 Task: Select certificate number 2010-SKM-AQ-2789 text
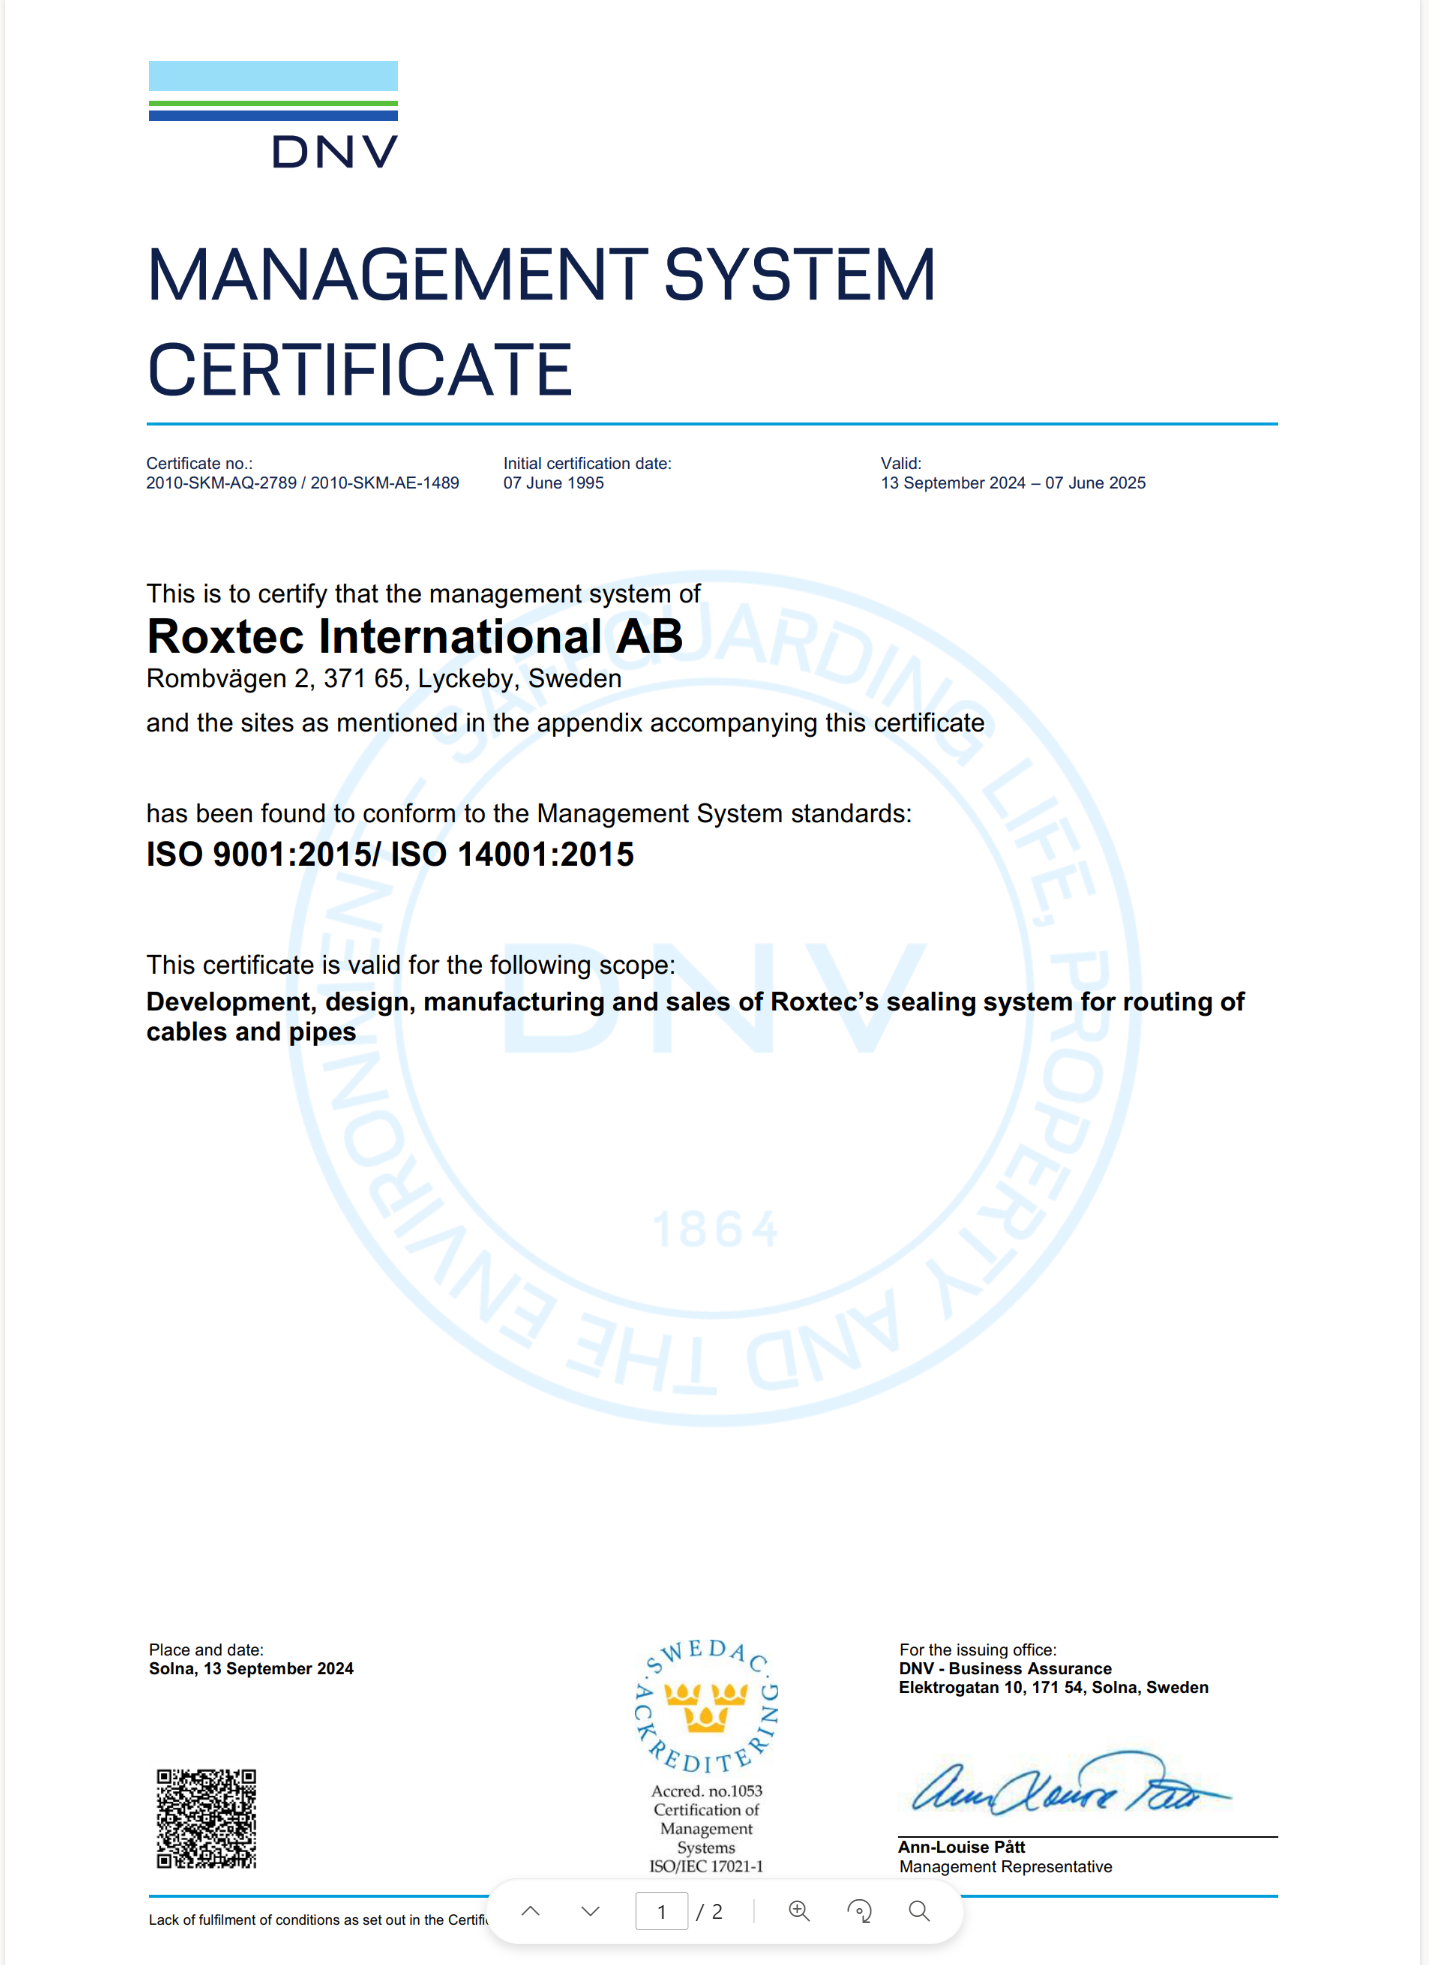click(222, 483)
